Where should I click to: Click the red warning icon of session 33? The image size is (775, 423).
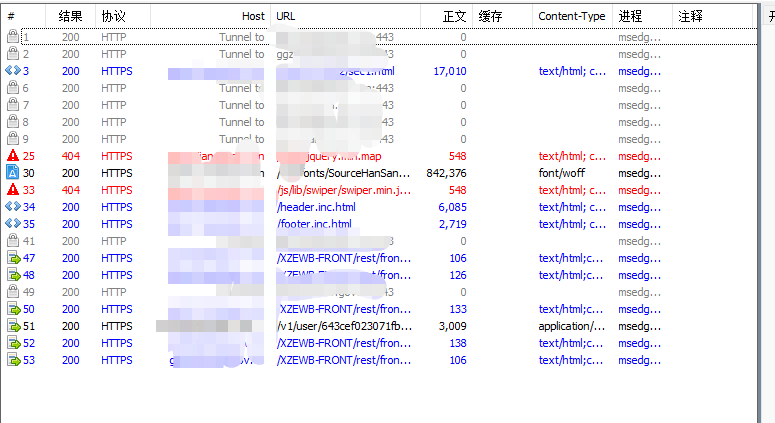13,190
